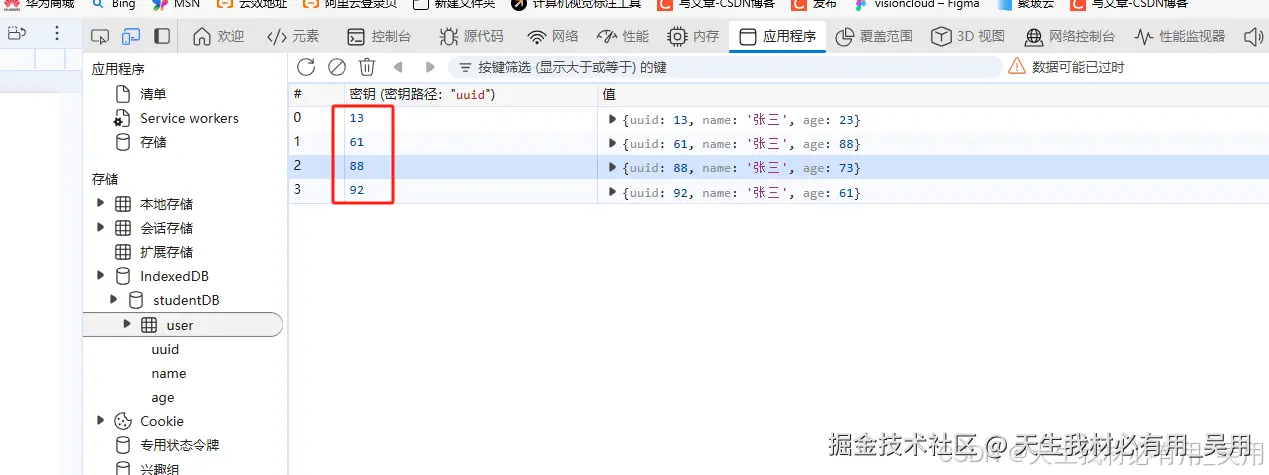
Task: Open the 控制台 tab
Action: 379,37
